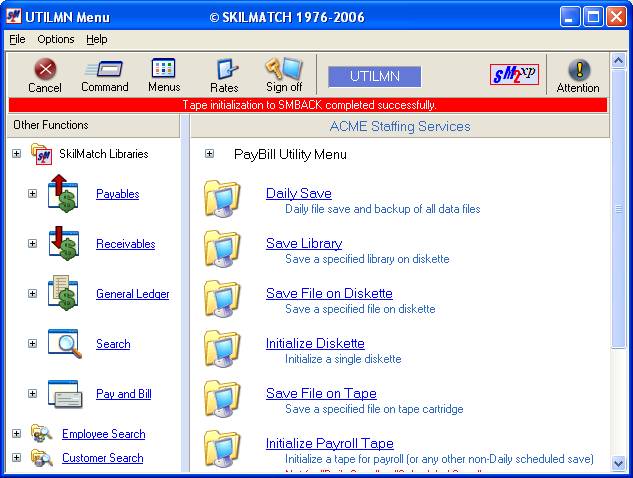Image resolution: width=633 pixels, height=478 pixels.
Task: Click the Save Library folder icon
Action: (x=222, y=249)
